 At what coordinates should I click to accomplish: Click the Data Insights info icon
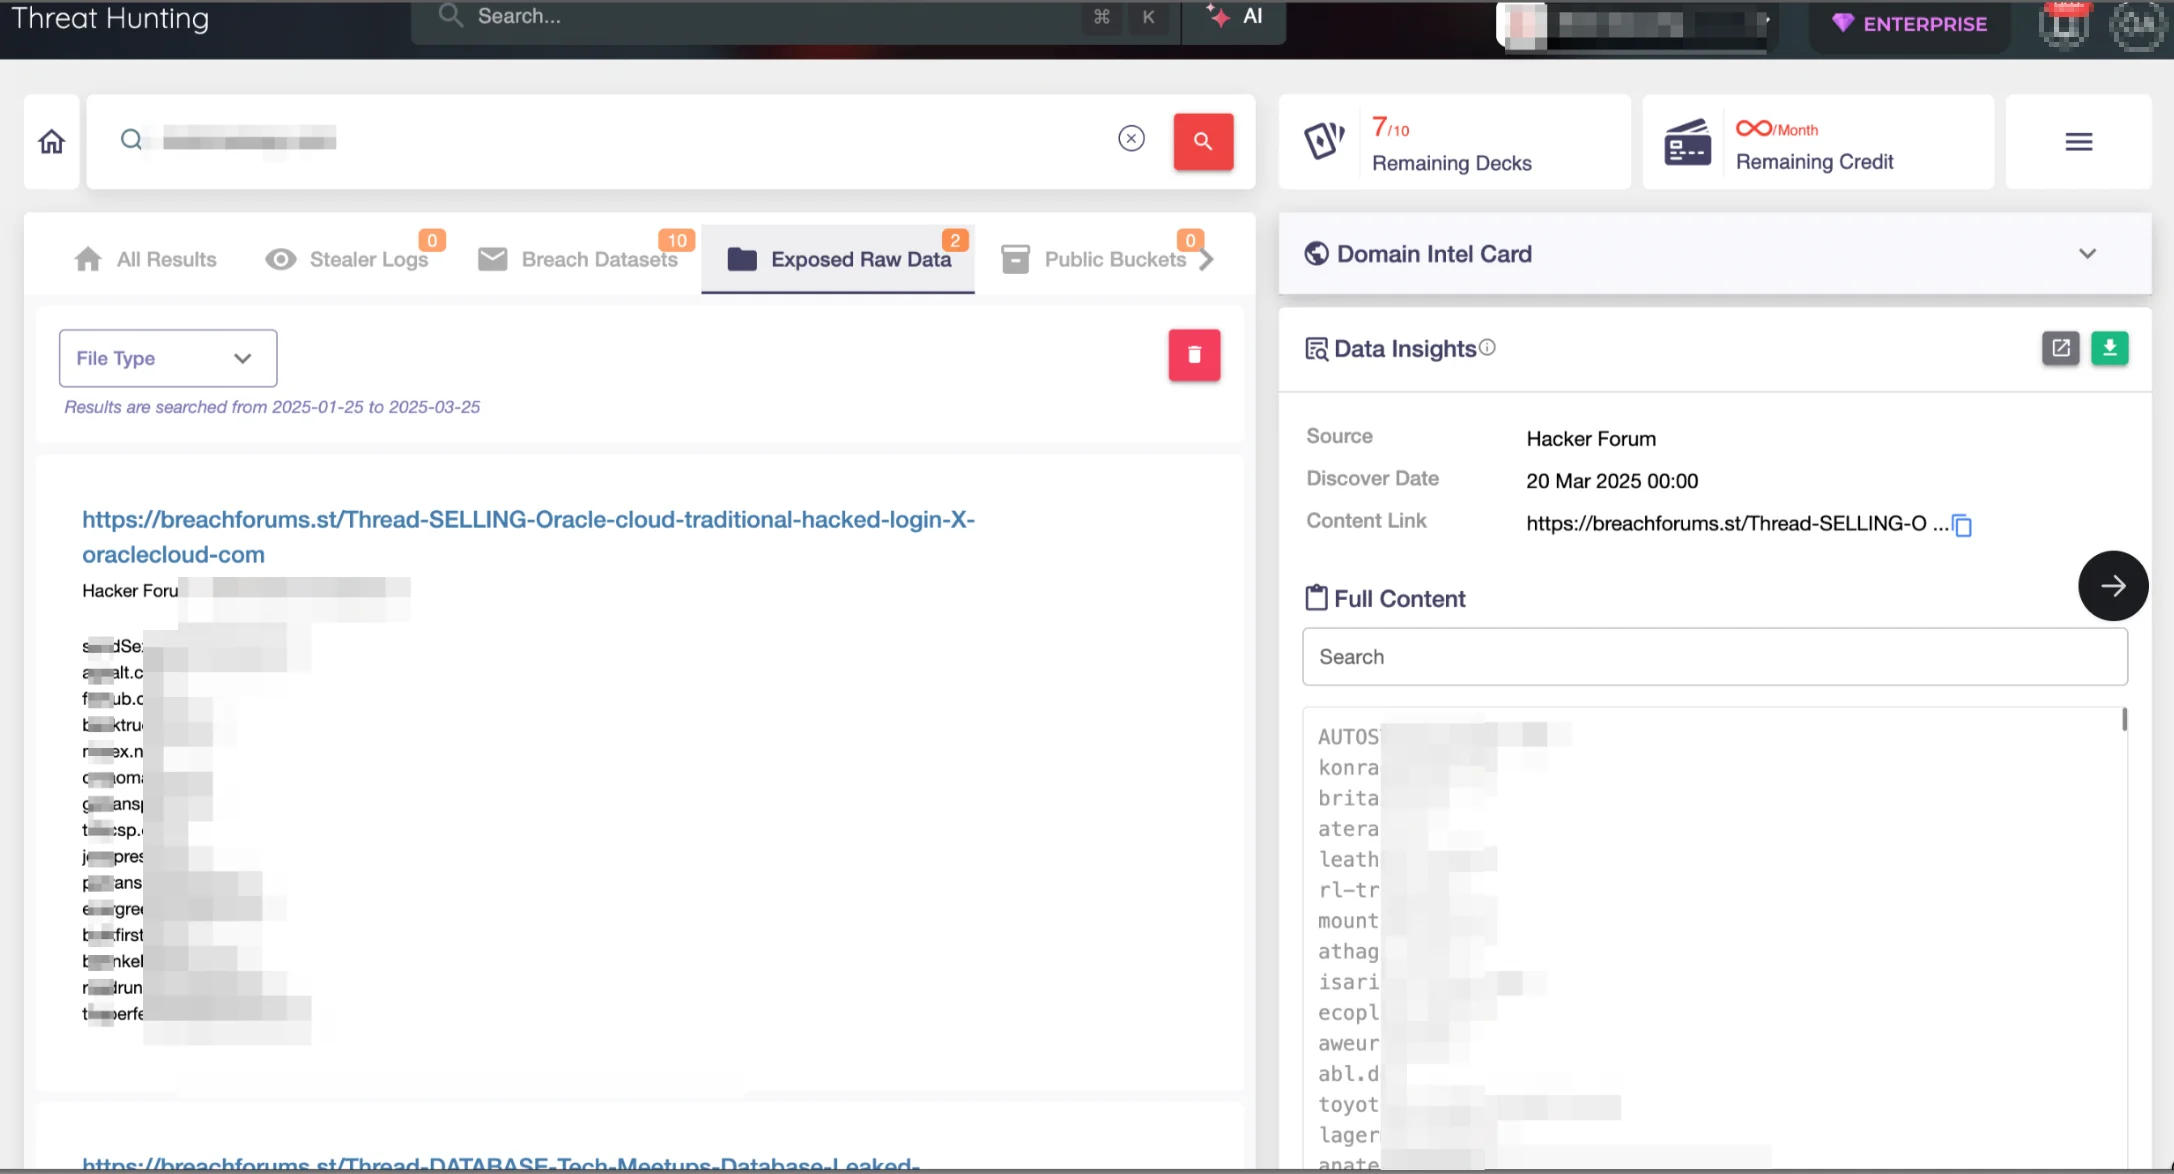click(1487, 347)
